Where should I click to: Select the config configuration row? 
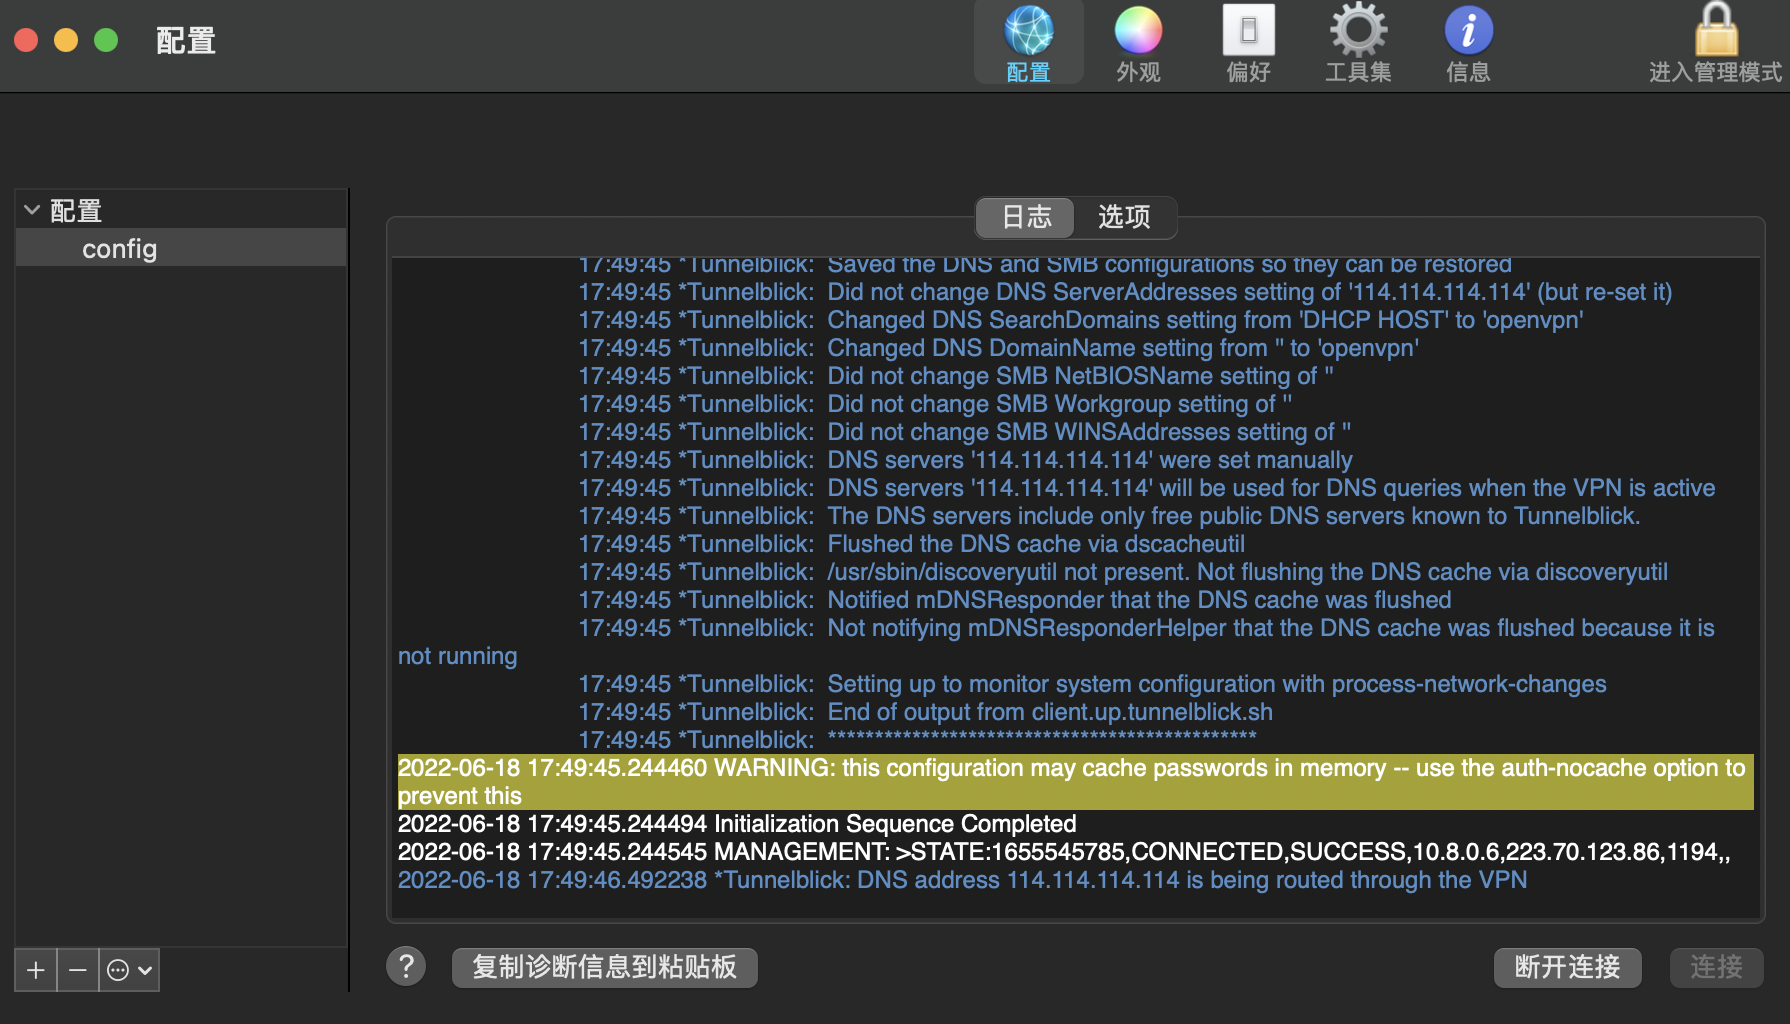pos(181,248)
